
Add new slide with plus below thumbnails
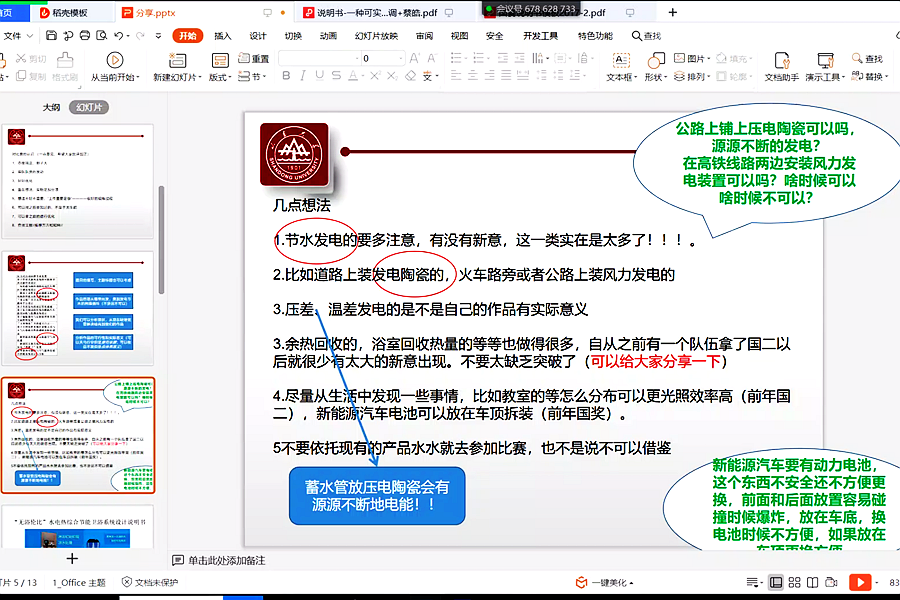pos(72,558)
